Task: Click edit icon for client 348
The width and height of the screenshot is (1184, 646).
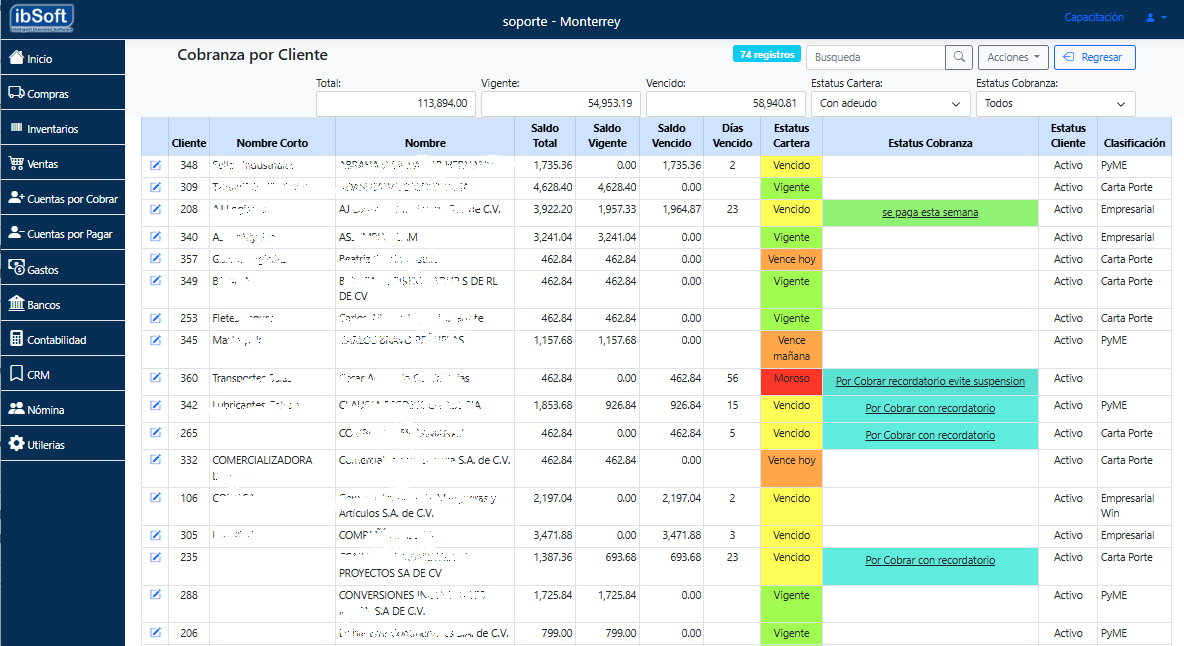Action: coord(155,165)
